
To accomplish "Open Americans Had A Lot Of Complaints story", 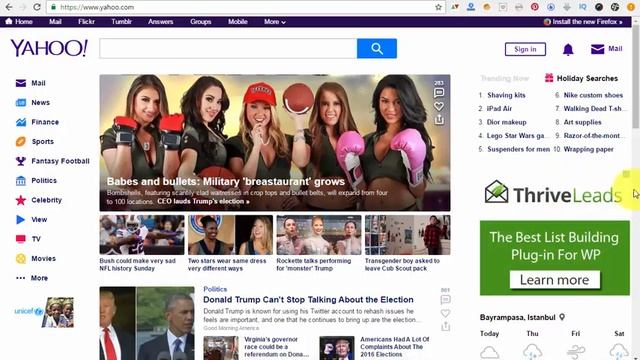I will click(x=394, y=347).
